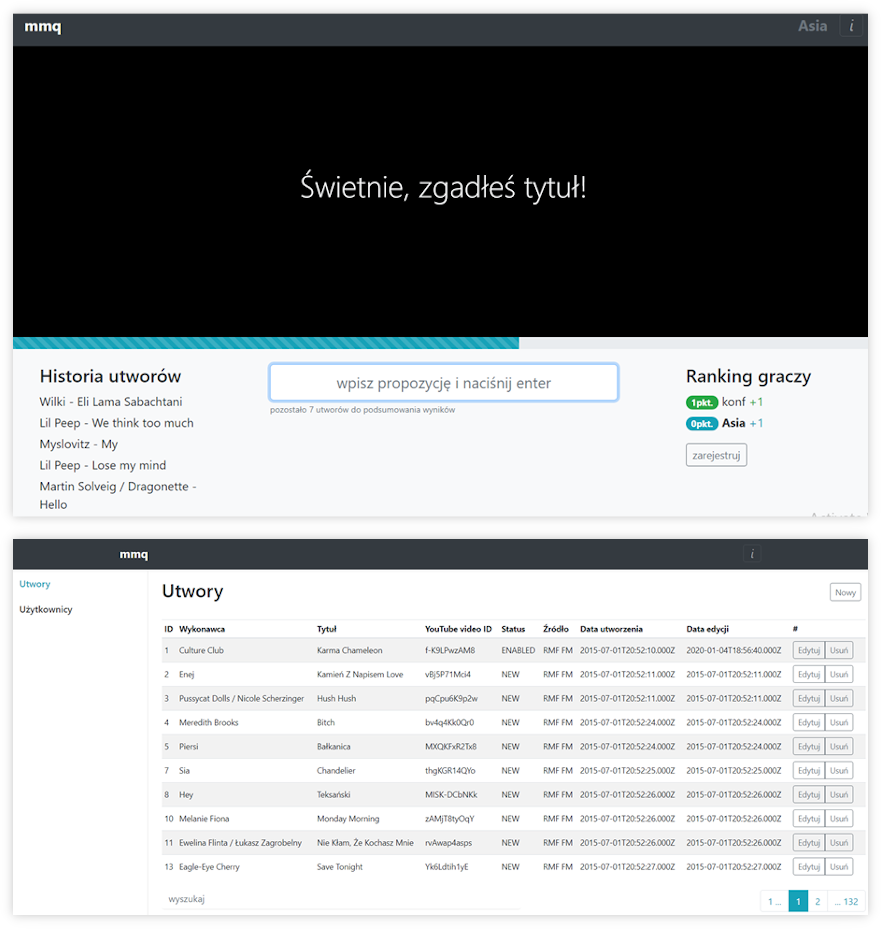
Task: Open the Utwory sidebar section
Action: [35, 584]
